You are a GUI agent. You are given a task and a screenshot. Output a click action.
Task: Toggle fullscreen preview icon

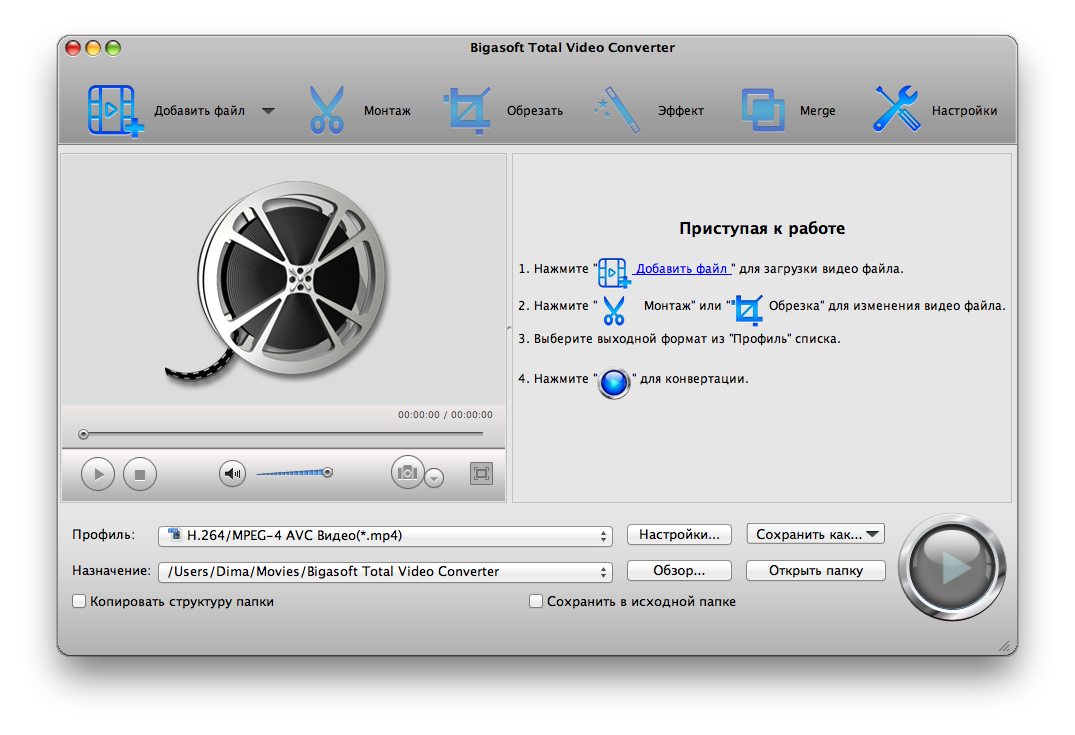tap(481, 473)
